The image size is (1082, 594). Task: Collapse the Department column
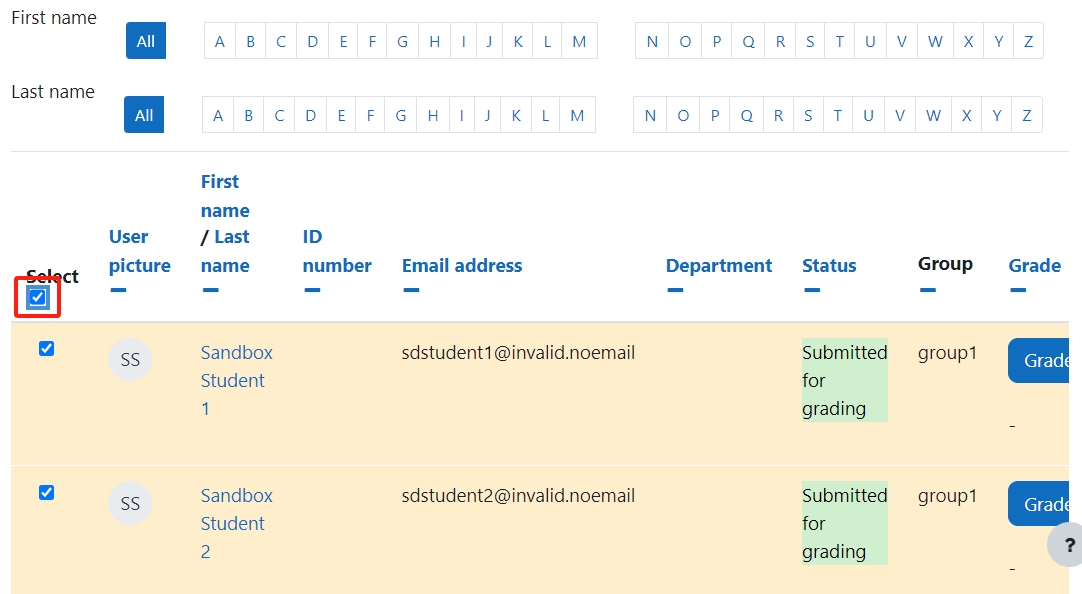tap(675, 290)
